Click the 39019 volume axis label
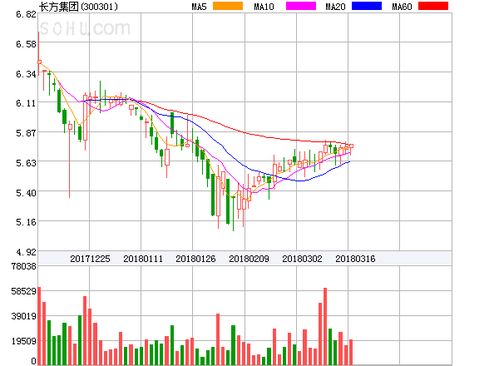 pos(24,316)
